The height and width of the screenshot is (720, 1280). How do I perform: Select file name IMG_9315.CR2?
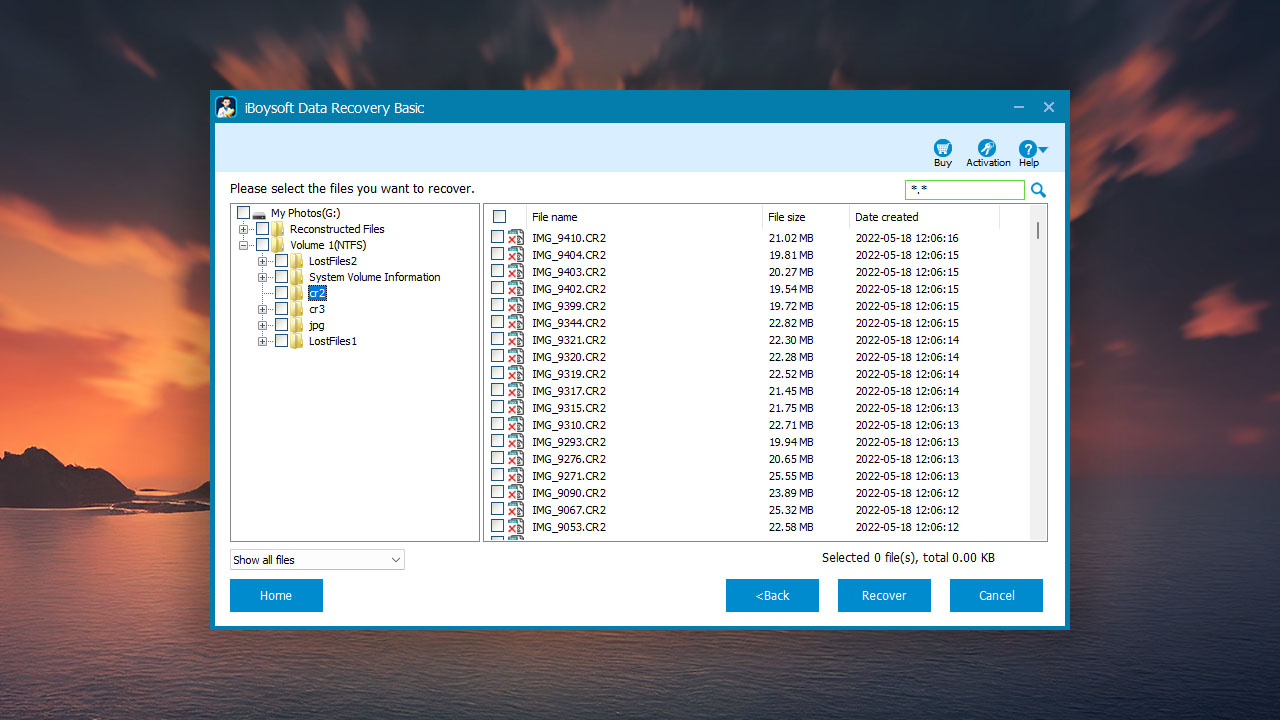(569, 408)
